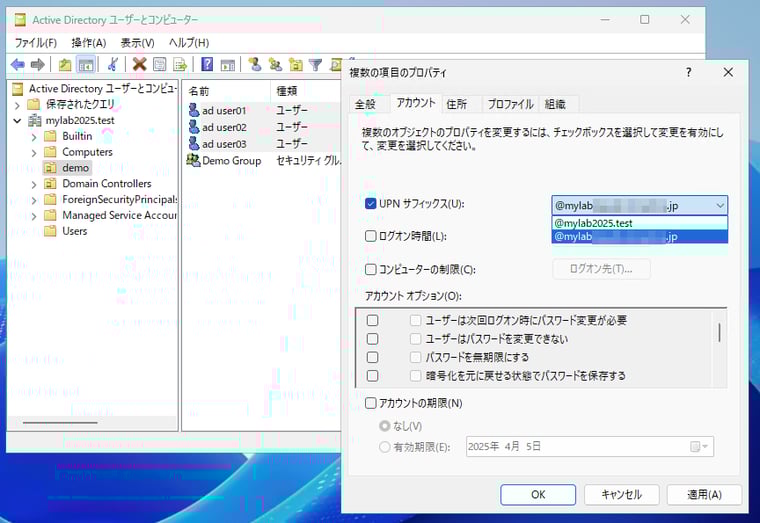Choose the highlighted .jp suffix option
Viewport: 760px width, 523px height.
(x=639, y=237)
